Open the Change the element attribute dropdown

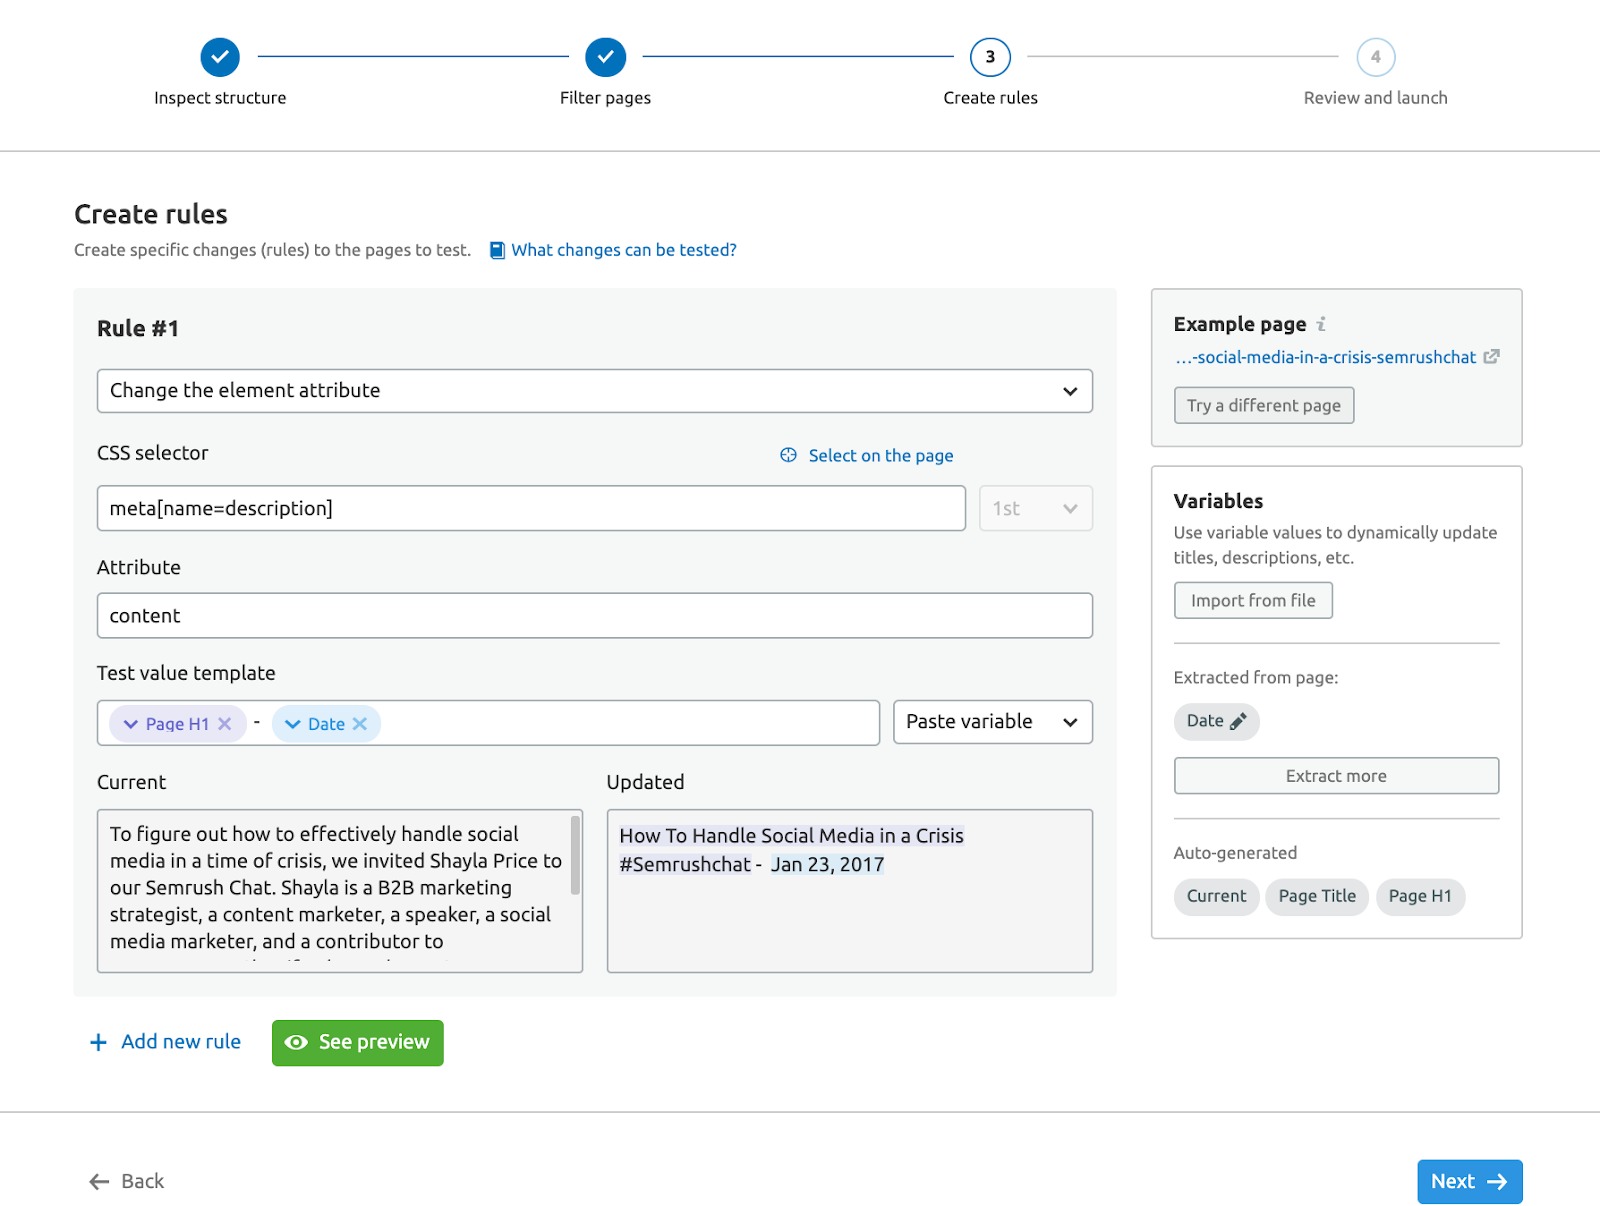[594, 391]
